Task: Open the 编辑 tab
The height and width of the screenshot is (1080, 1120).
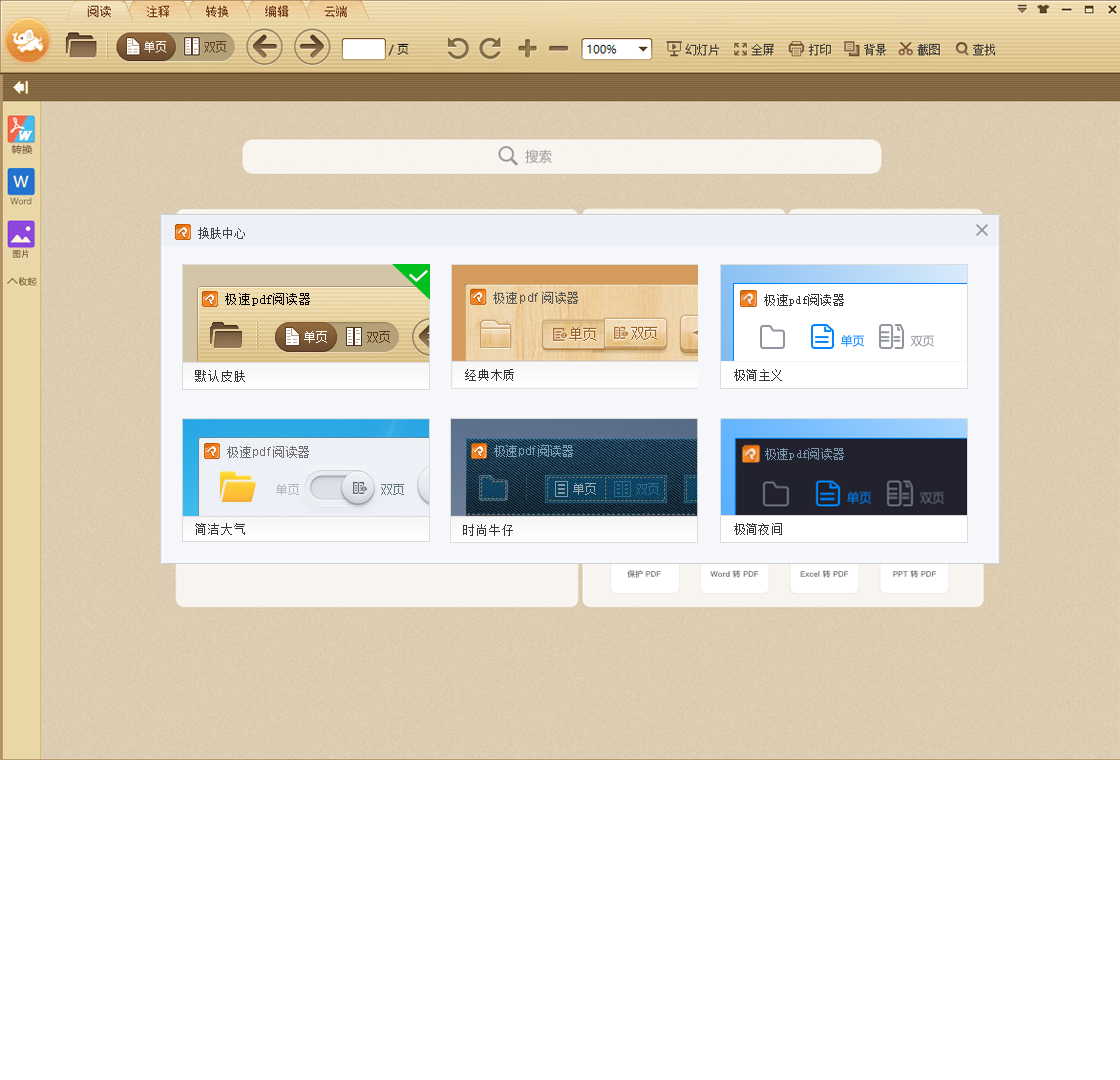Action: [276, 11]
